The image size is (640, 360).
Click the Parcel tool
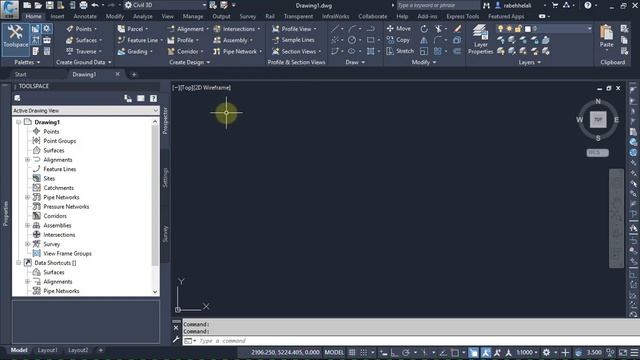tap(133, 29)
